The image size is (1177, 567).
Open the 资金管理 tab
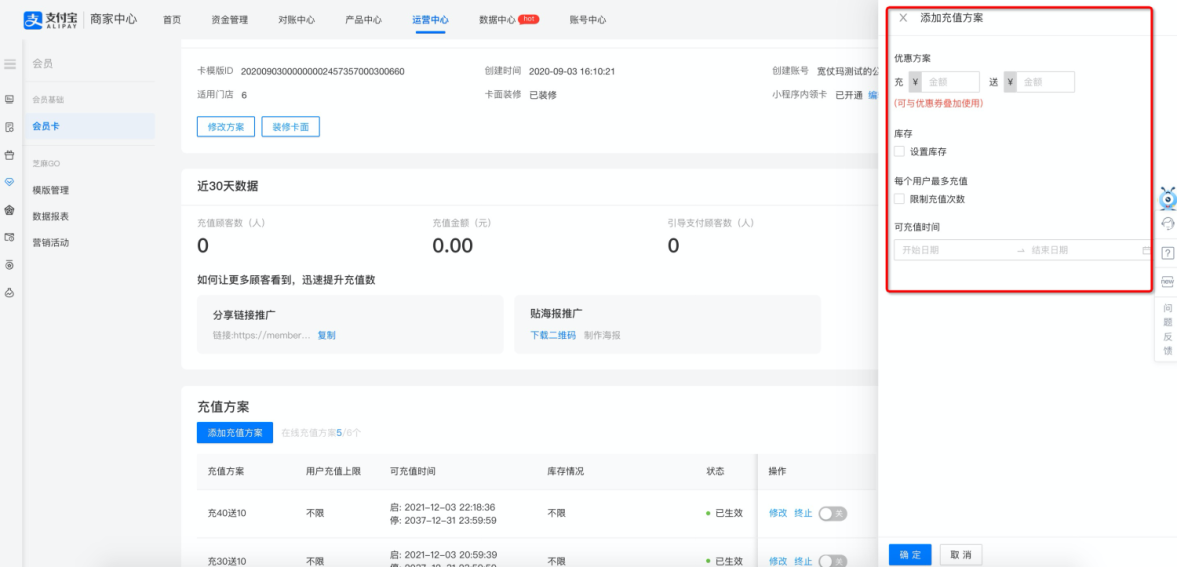pyautogui.click(x=230, y=20)
